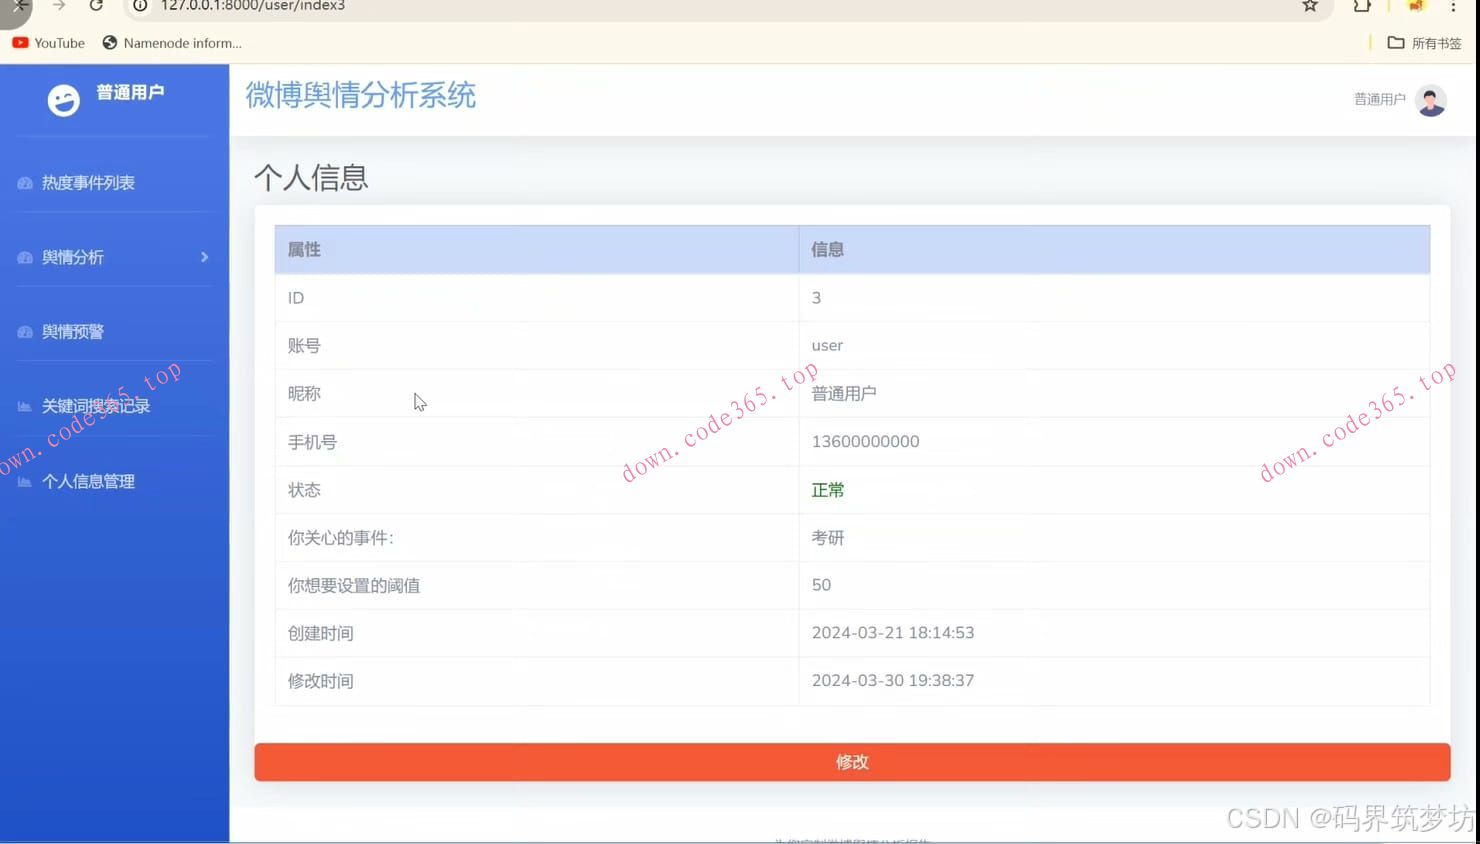Screen dimensions: 1480x844
Task: Click the YouTube bookmark icon
Action: tap(19, 43)
